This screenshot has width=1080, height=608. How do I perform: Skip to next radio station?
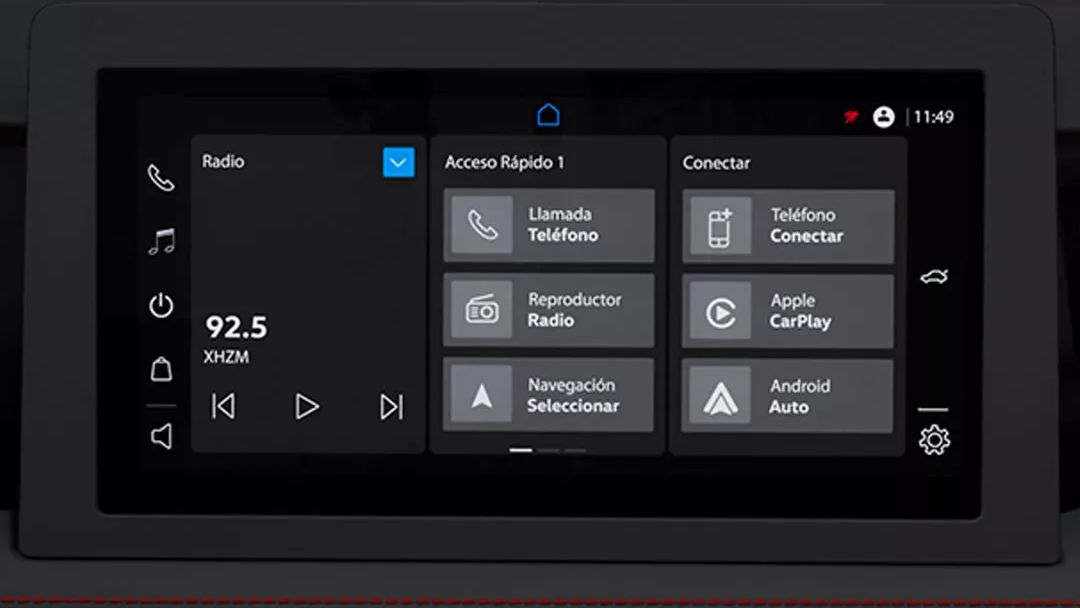coord(391,406)
